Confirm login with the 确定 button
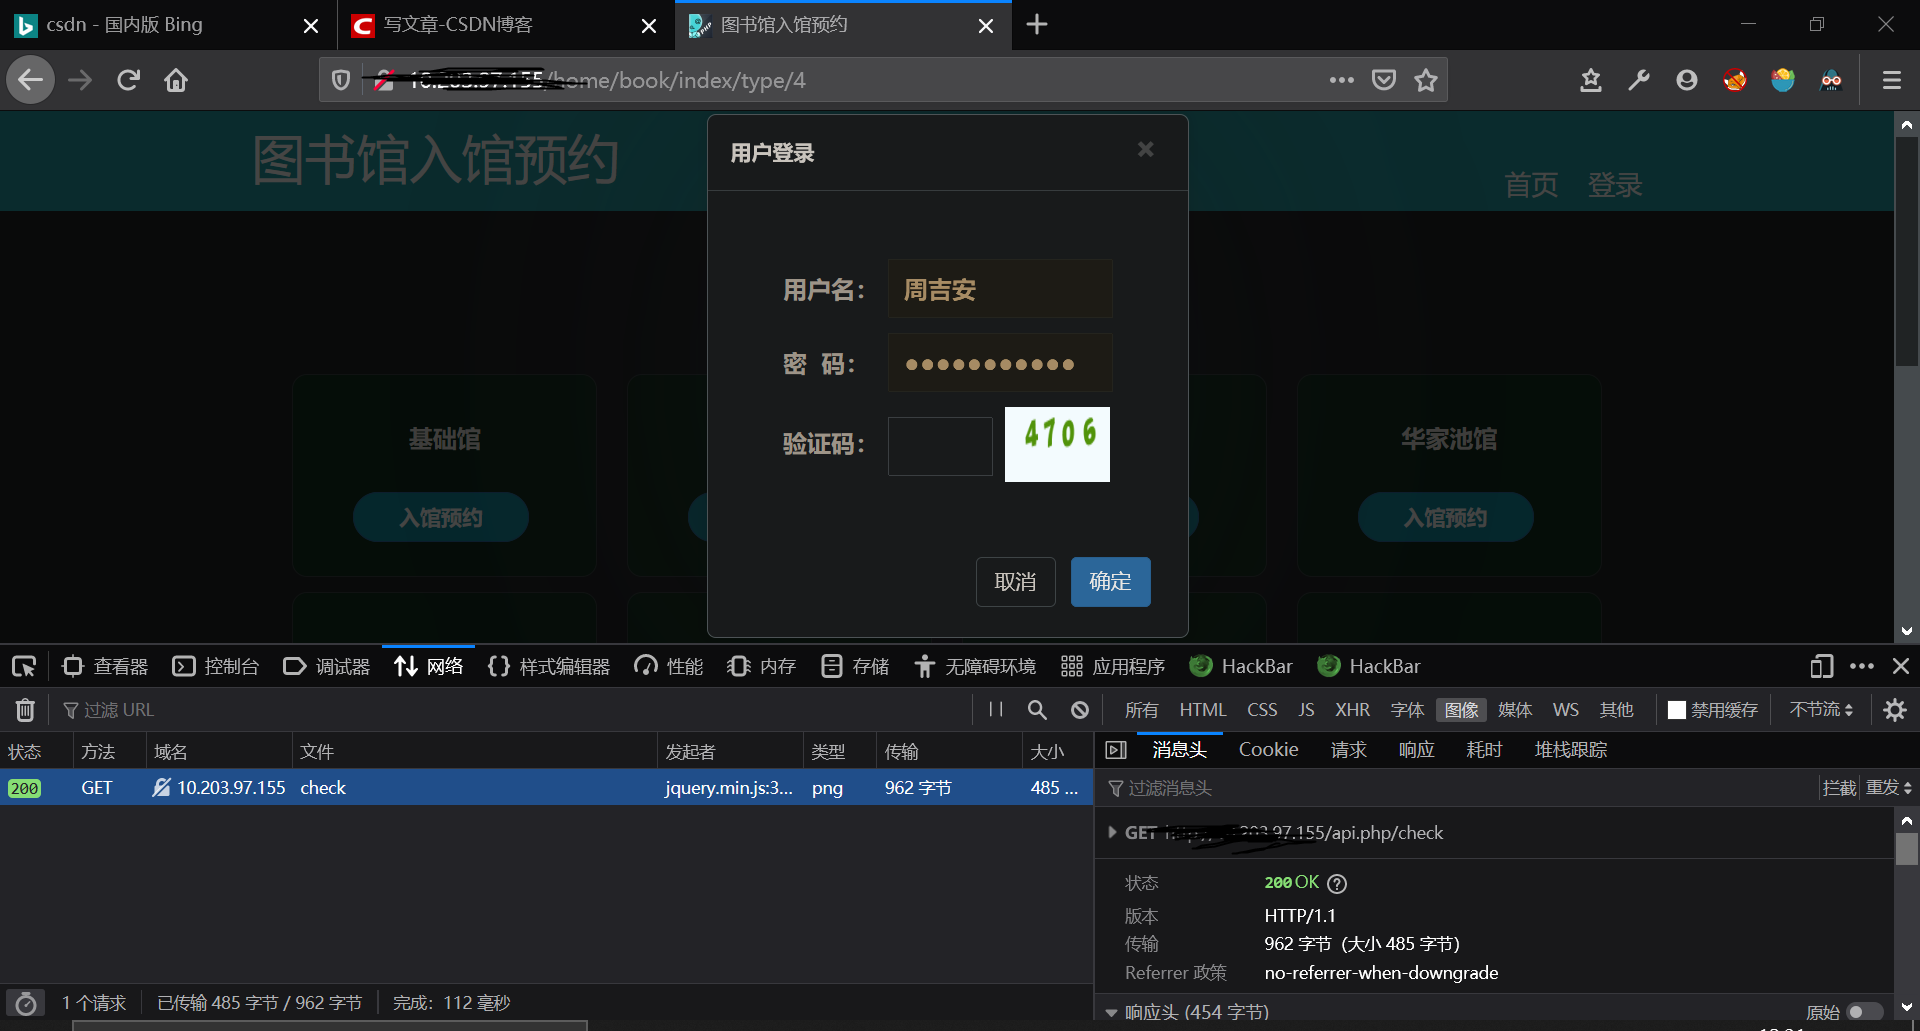 (1111, 582)
